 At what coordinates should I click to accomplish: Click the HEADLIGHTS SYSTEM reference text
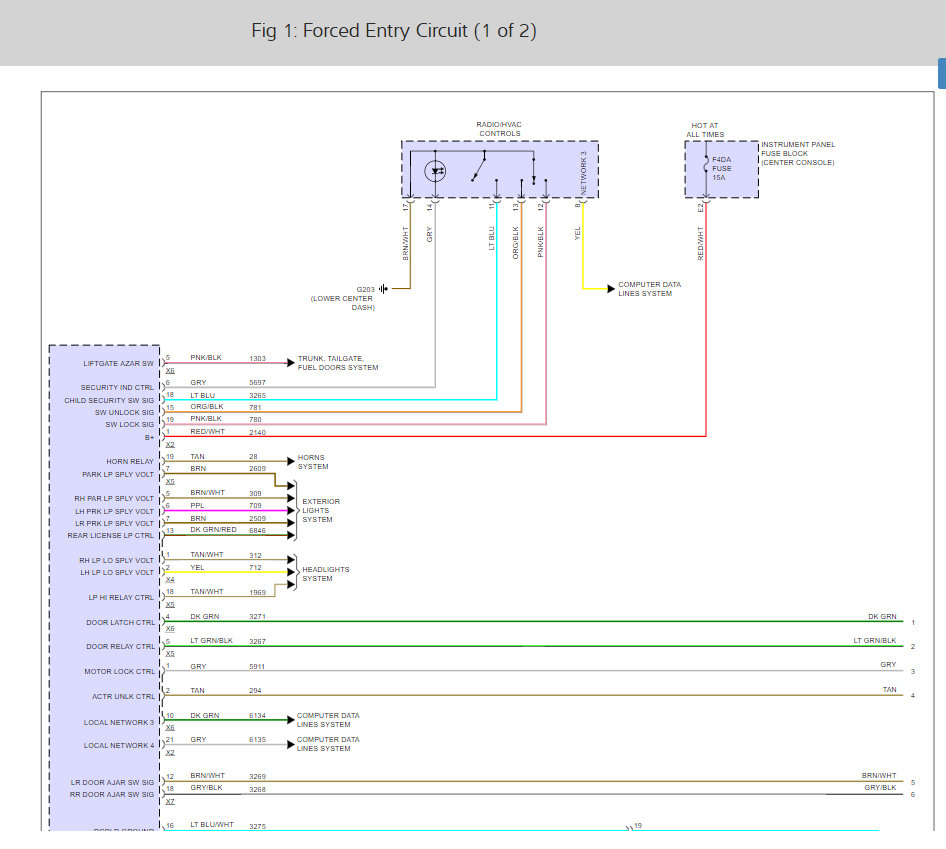pos(326,574)
